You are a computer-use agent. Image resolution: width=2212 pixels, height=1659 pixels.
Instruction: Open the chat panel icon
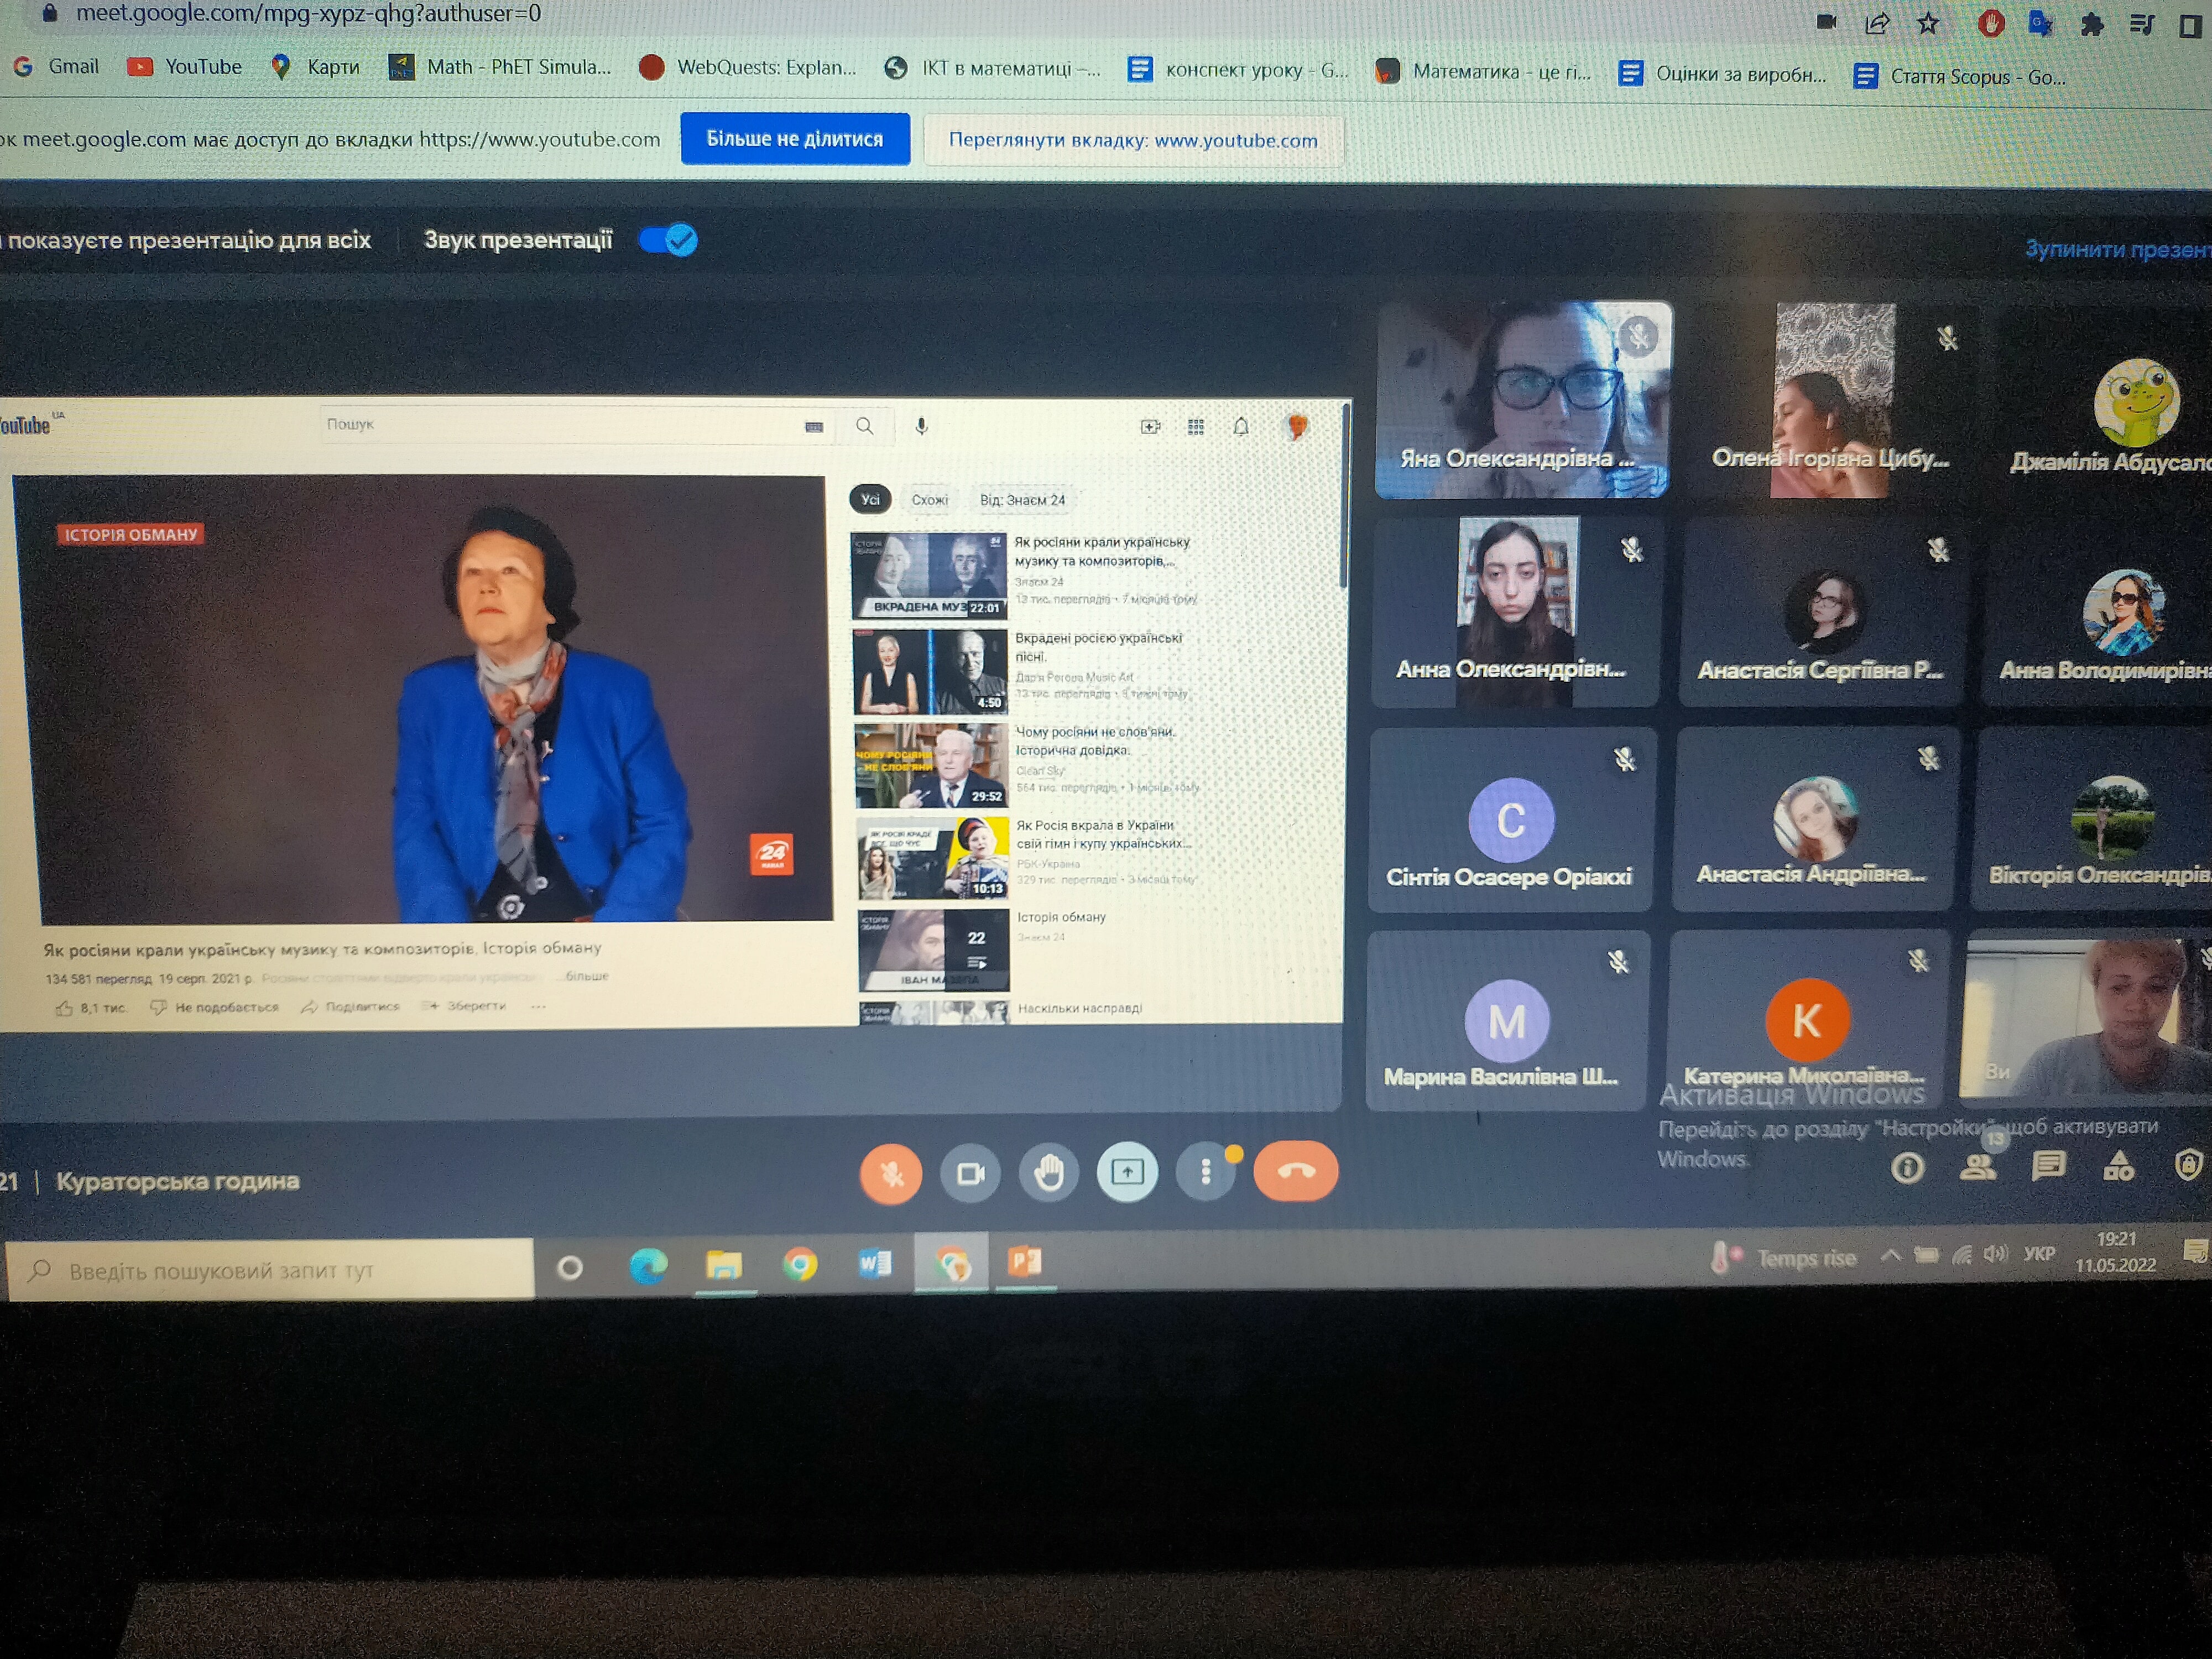pyautogui.click(x=2048, y=1166)
